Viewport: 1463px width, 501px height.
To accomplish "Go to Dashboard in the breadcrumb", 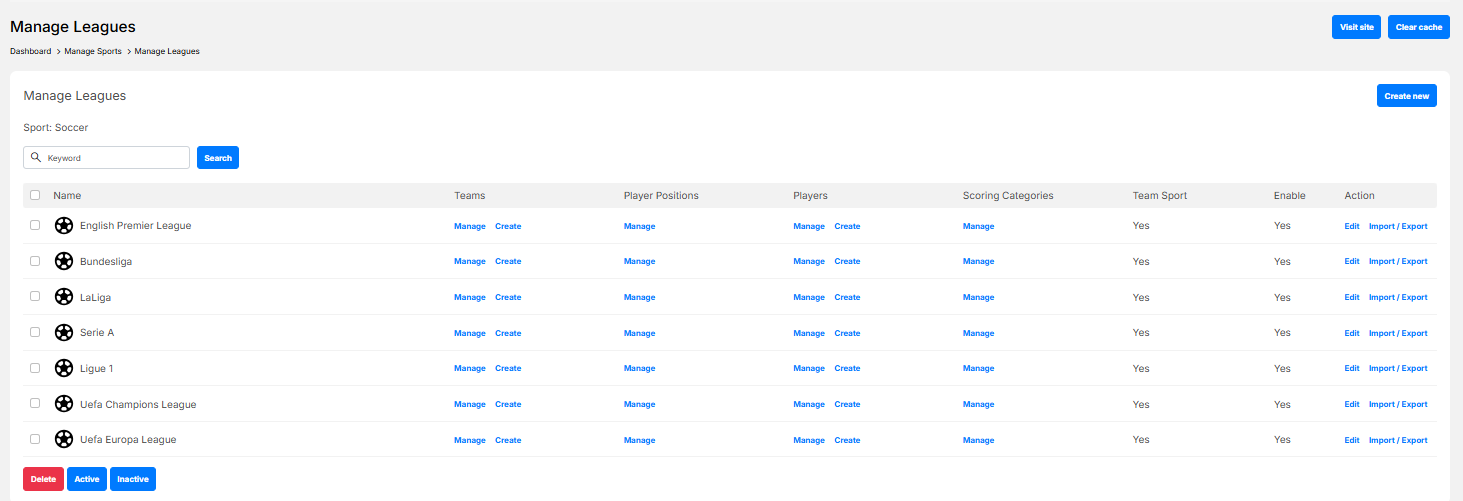I will [x=30, y=51].
